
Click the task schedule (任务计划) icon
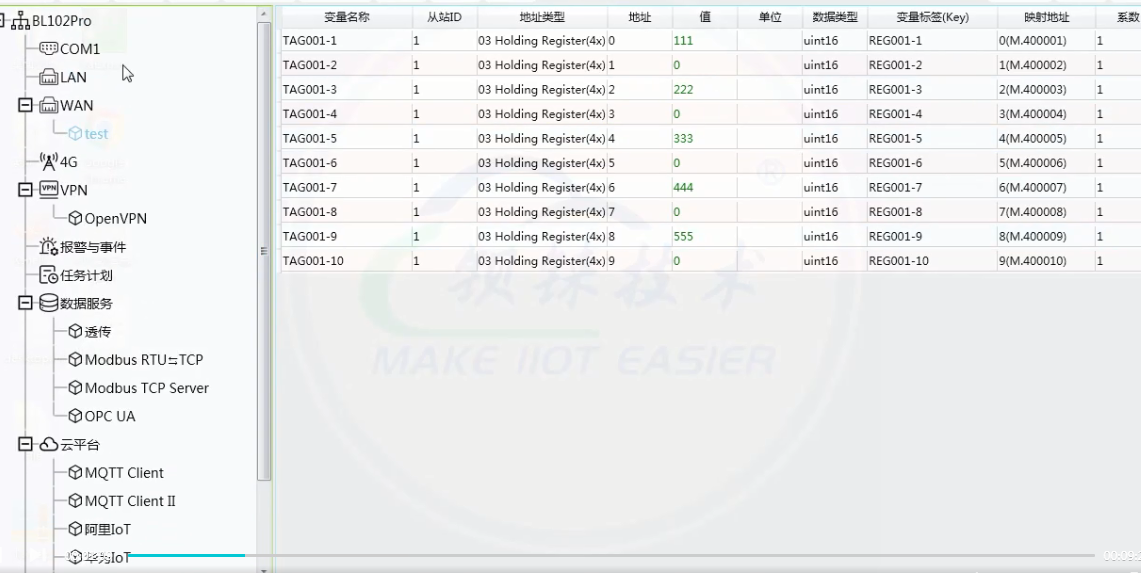pyautogui.click(x=48, y=275)
